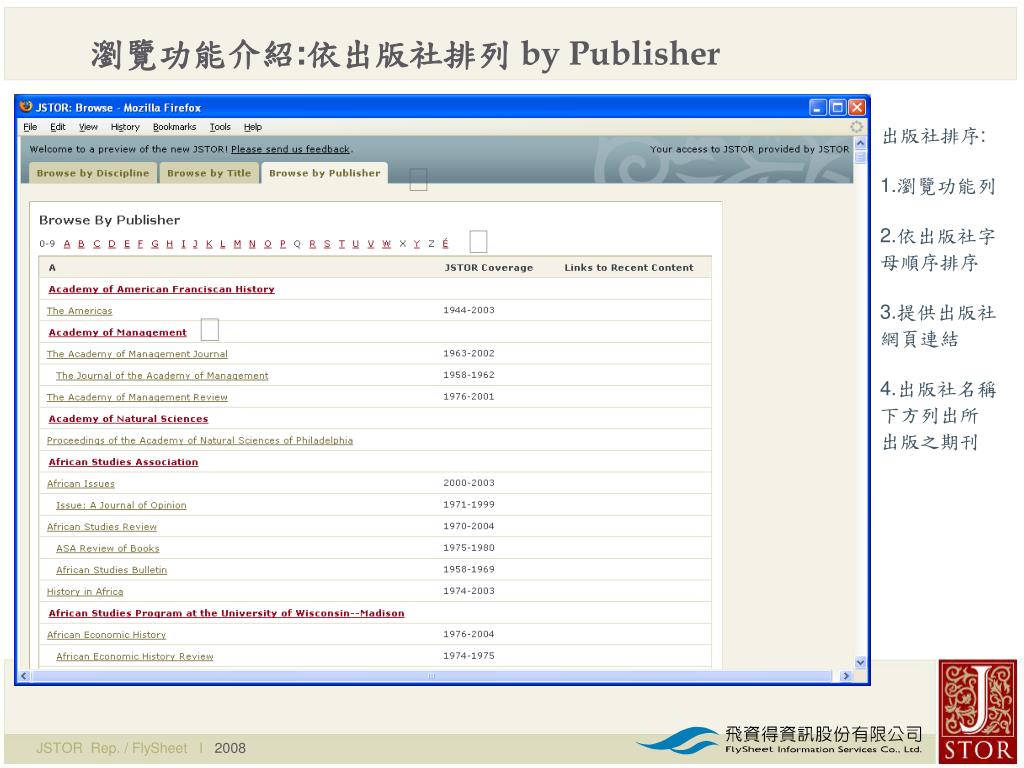Open African Studies Bulletin

[x=112, y=569]
